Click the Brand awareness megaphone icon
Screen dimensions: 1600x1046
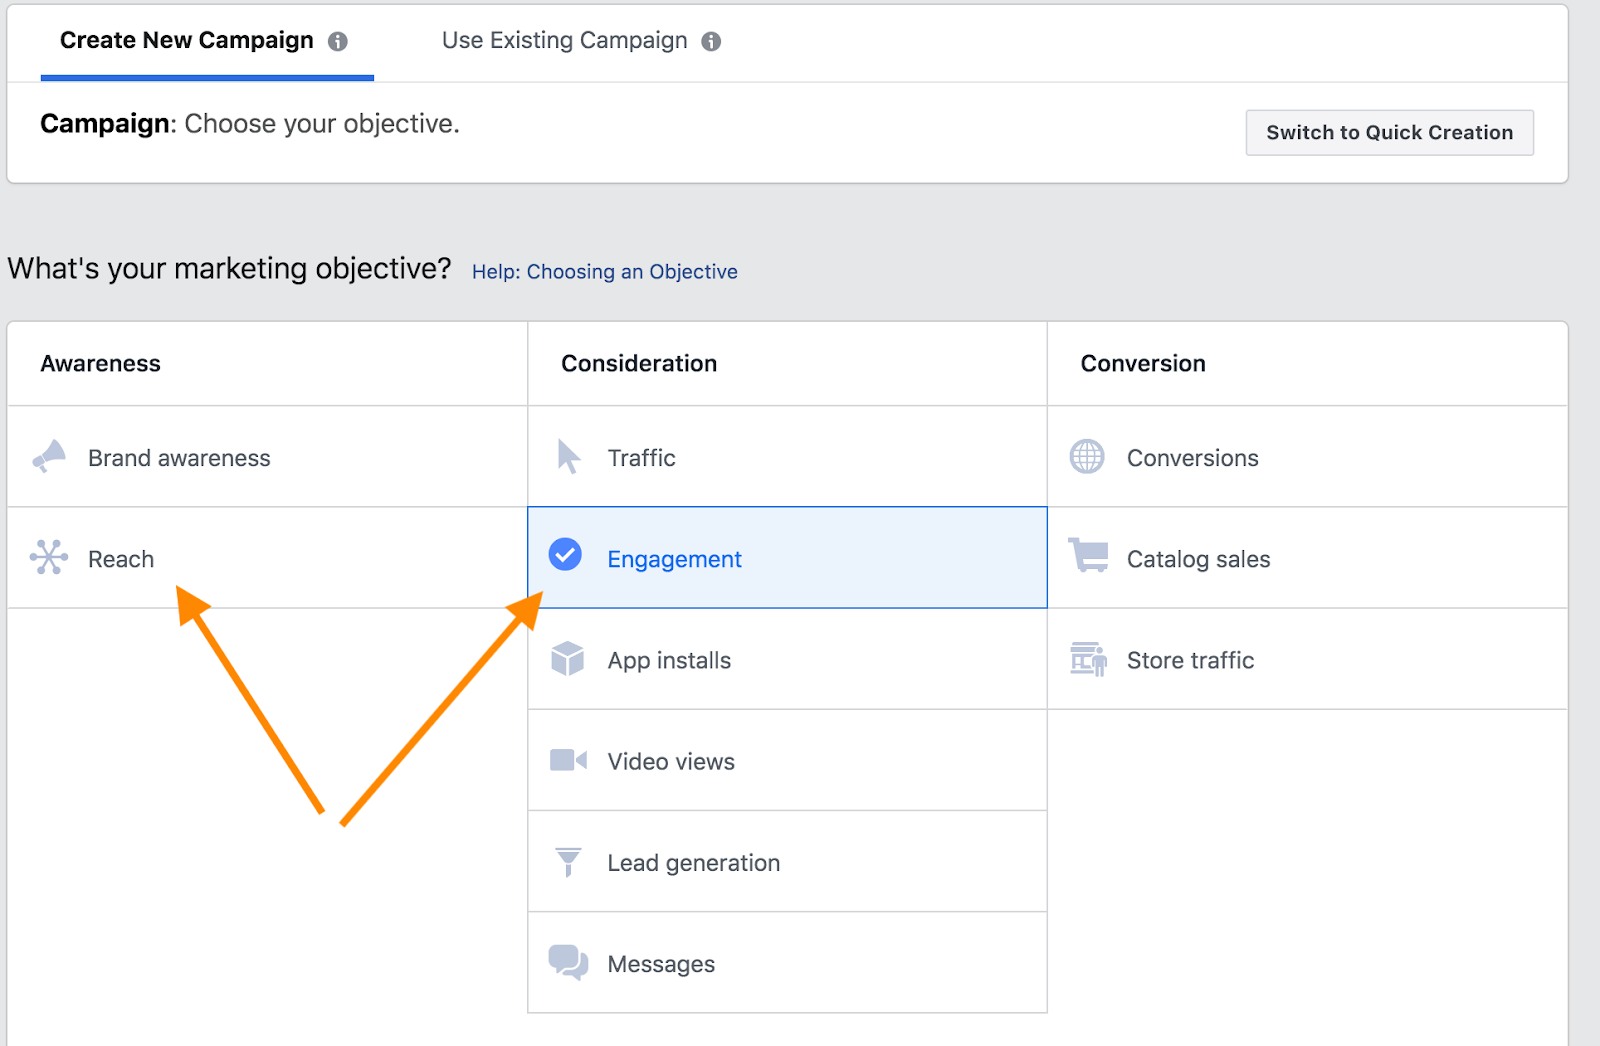coord(49,457)
